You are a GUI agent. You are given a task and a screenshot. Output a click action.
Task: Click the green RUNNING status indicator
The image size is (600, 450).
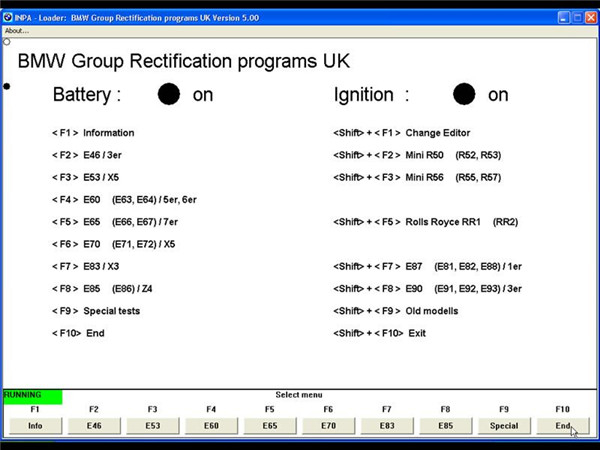[33, 397]
